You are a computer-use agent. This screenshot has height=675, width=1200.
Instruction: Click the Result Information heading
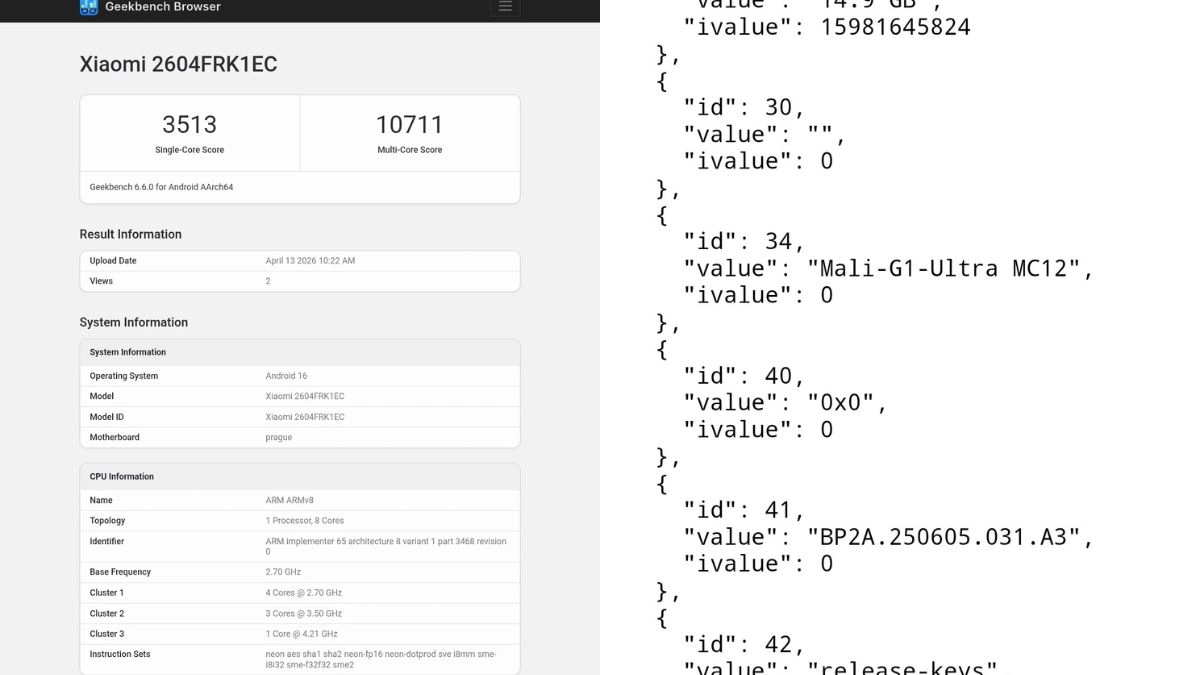click(x=130, y=234)
